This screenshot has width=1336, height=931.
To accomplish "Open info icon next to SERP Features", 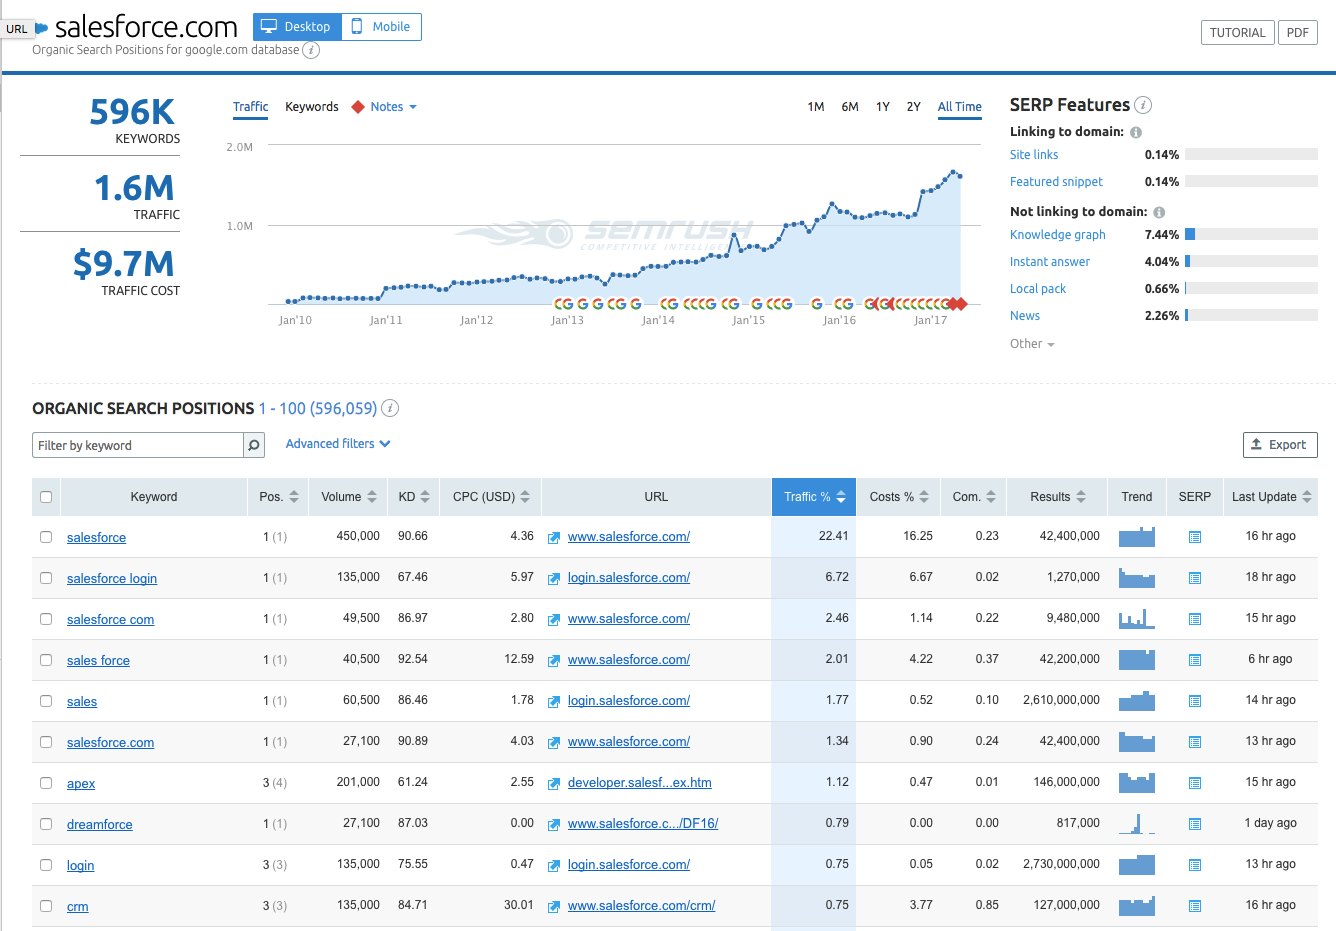I will (x=1143, y=105).
